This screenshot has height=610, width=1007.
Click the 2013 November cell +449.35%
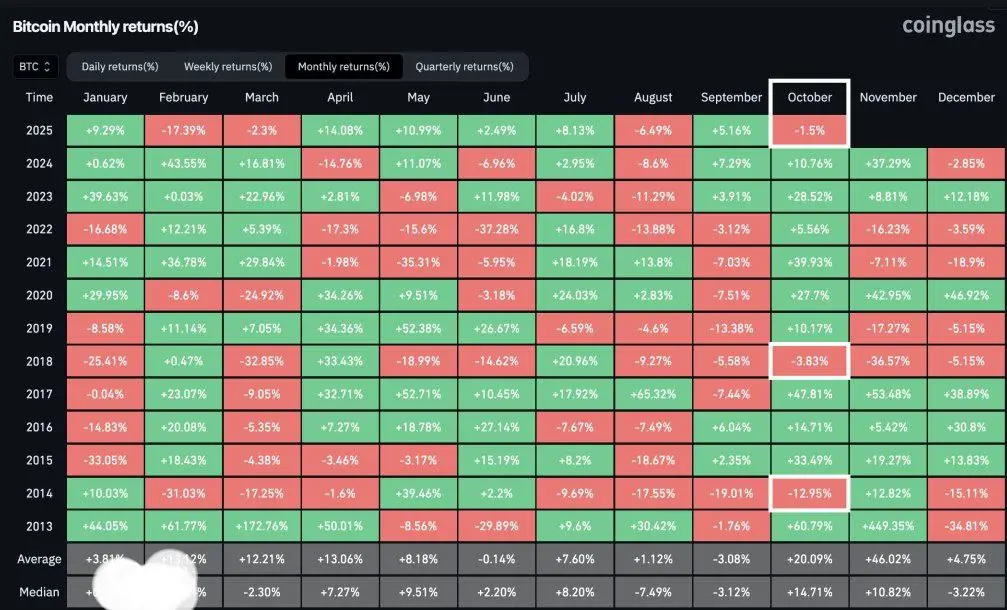pos(888,527)
